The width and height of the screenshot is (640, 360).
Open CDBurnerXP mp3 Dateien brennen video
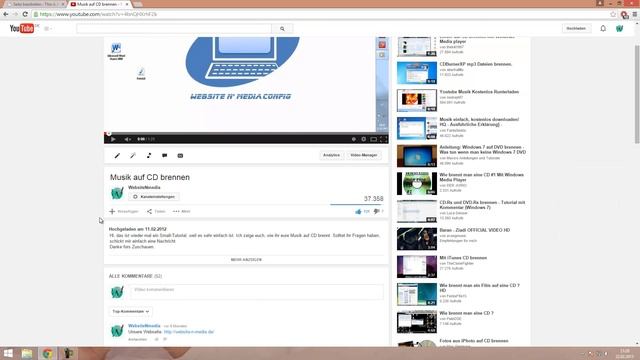476,64
